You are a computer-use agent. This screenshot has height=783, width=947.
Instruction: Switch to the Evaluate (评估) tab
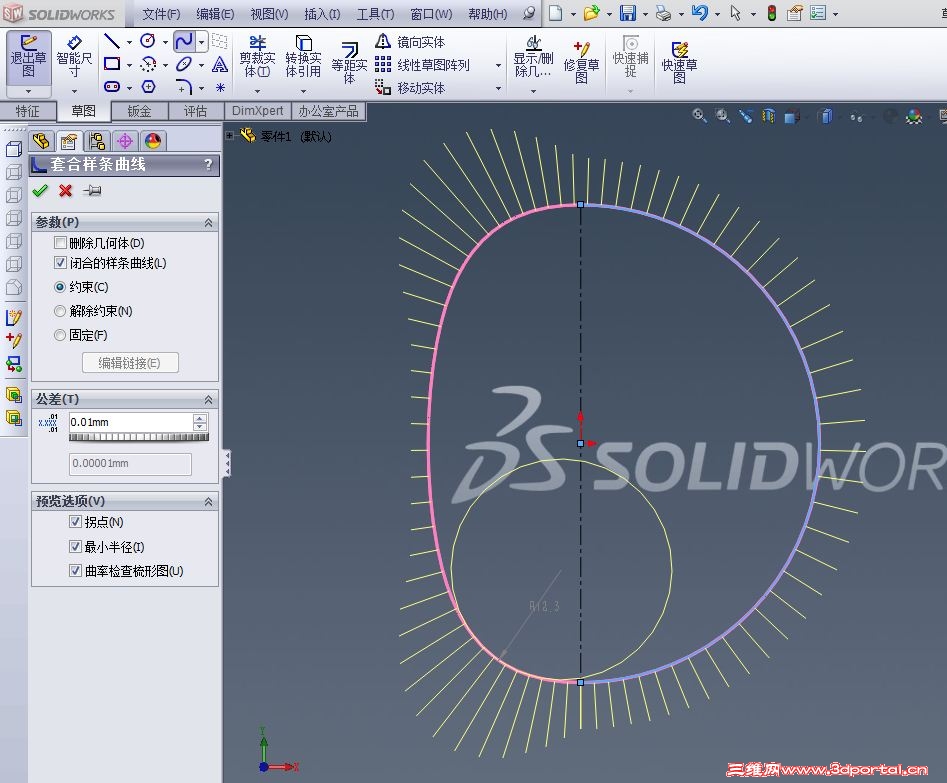[x=195, y=111]
